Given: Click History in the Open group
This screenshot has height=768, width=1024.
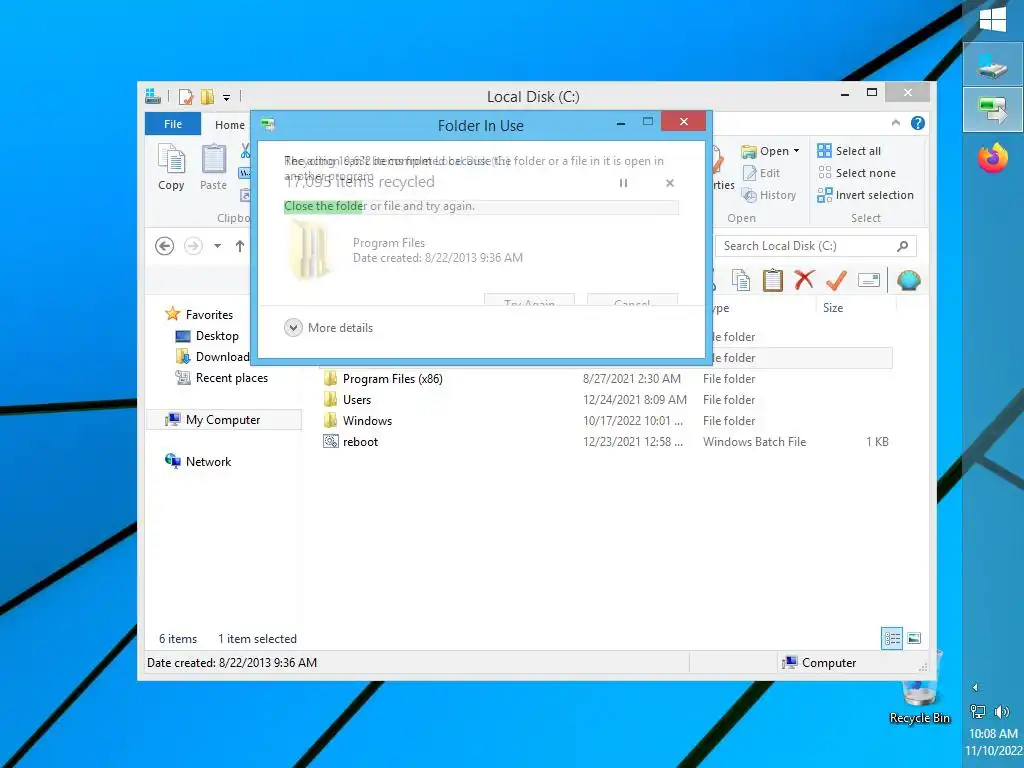Looking at the screenshot, I should click(769, 195).
